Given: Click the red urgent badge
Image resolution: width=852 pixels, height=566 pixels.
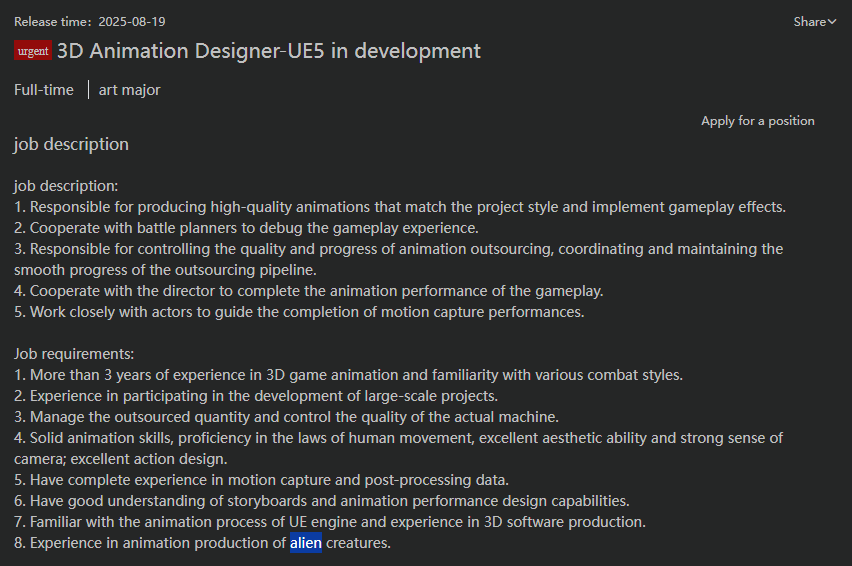Looking at the screenshot, I should [x=33, y=51].
